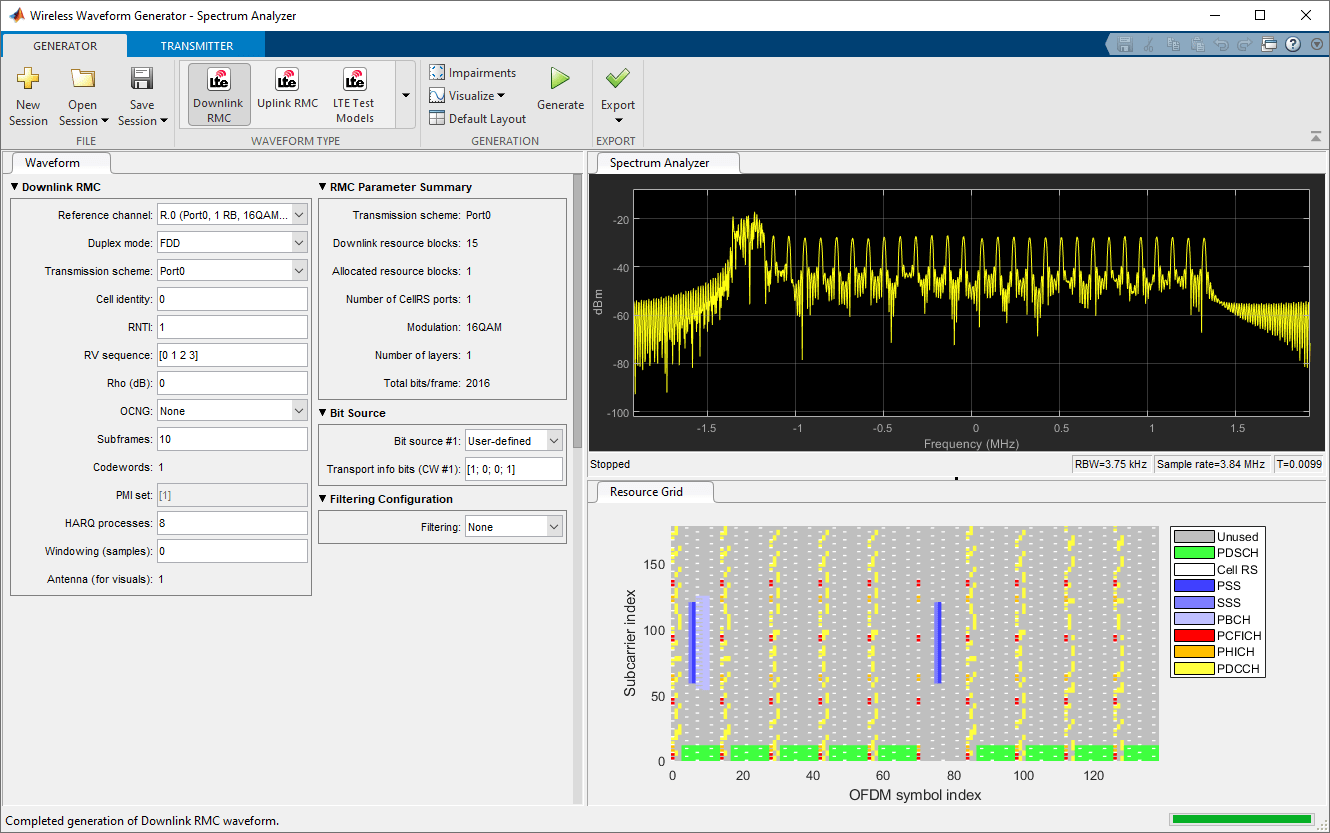Click the New Session icon
The image size is (1330, 833).
tap(28, 80)
